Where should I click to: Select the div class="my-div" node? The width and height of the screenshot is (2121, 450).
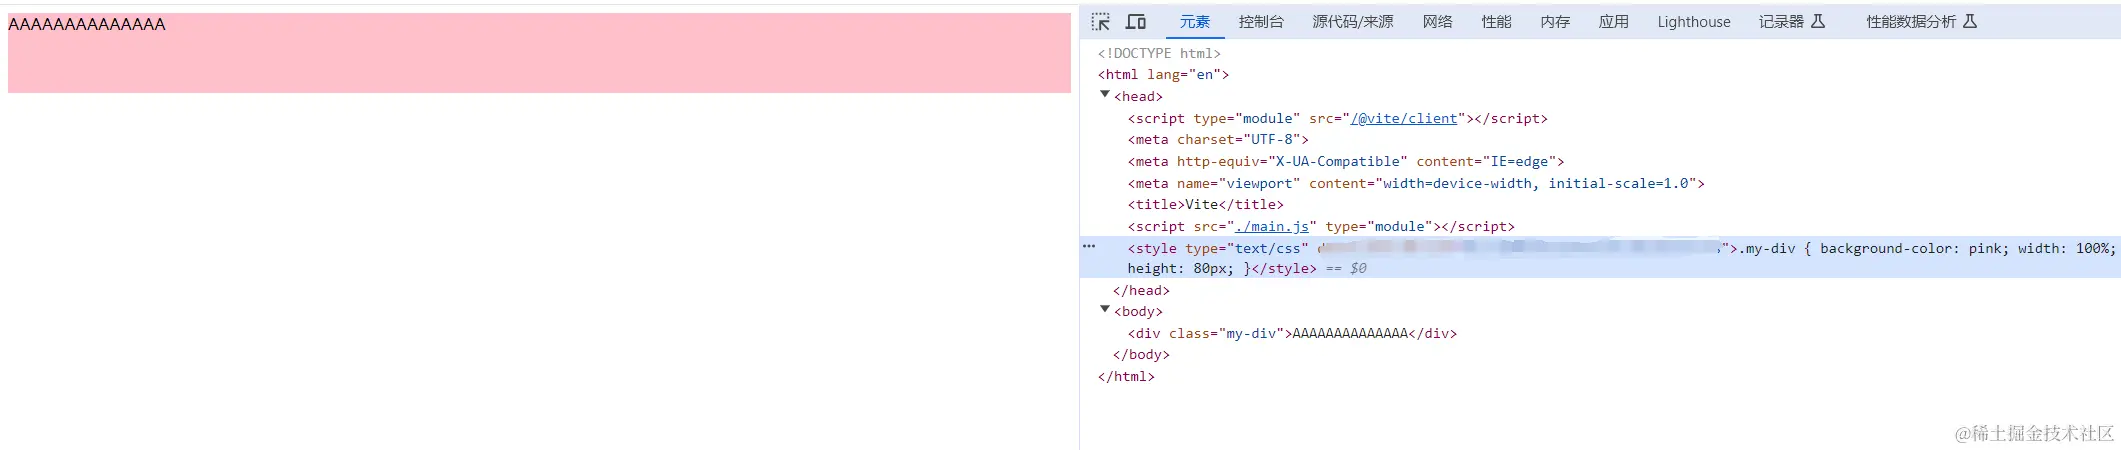[1292, 333]
